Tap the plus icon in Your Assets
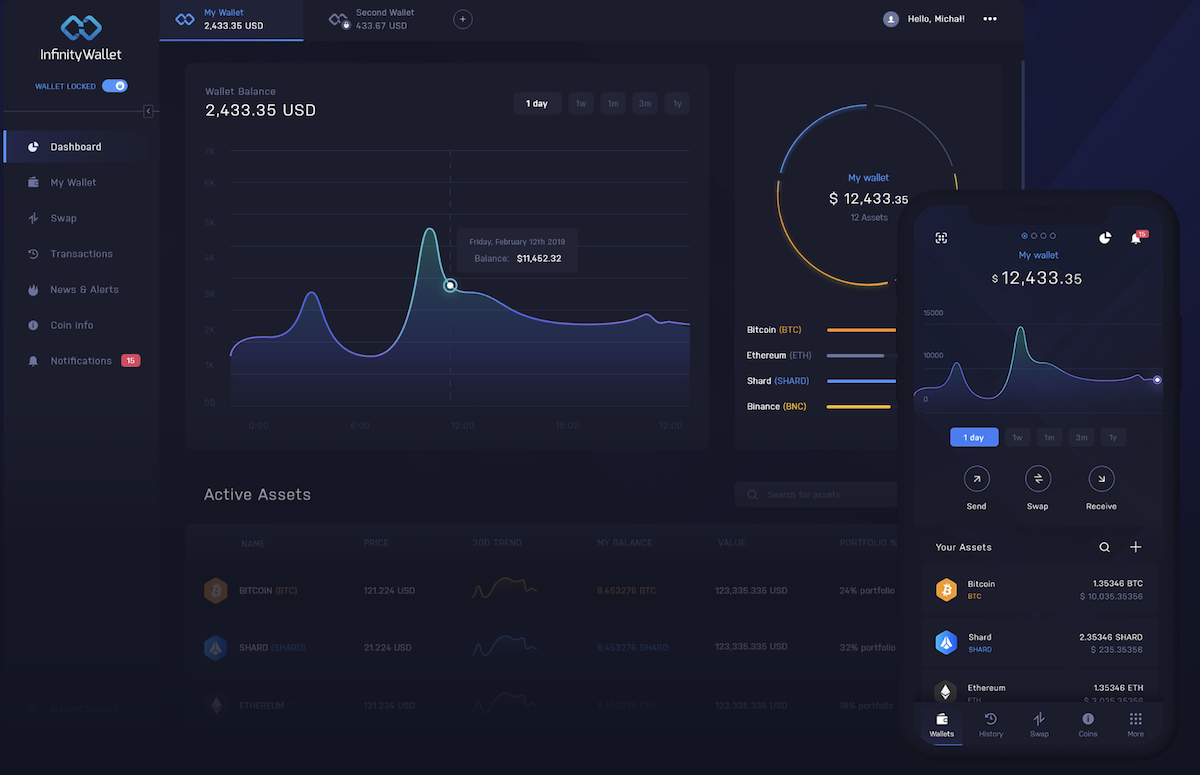 [1136, 548]
